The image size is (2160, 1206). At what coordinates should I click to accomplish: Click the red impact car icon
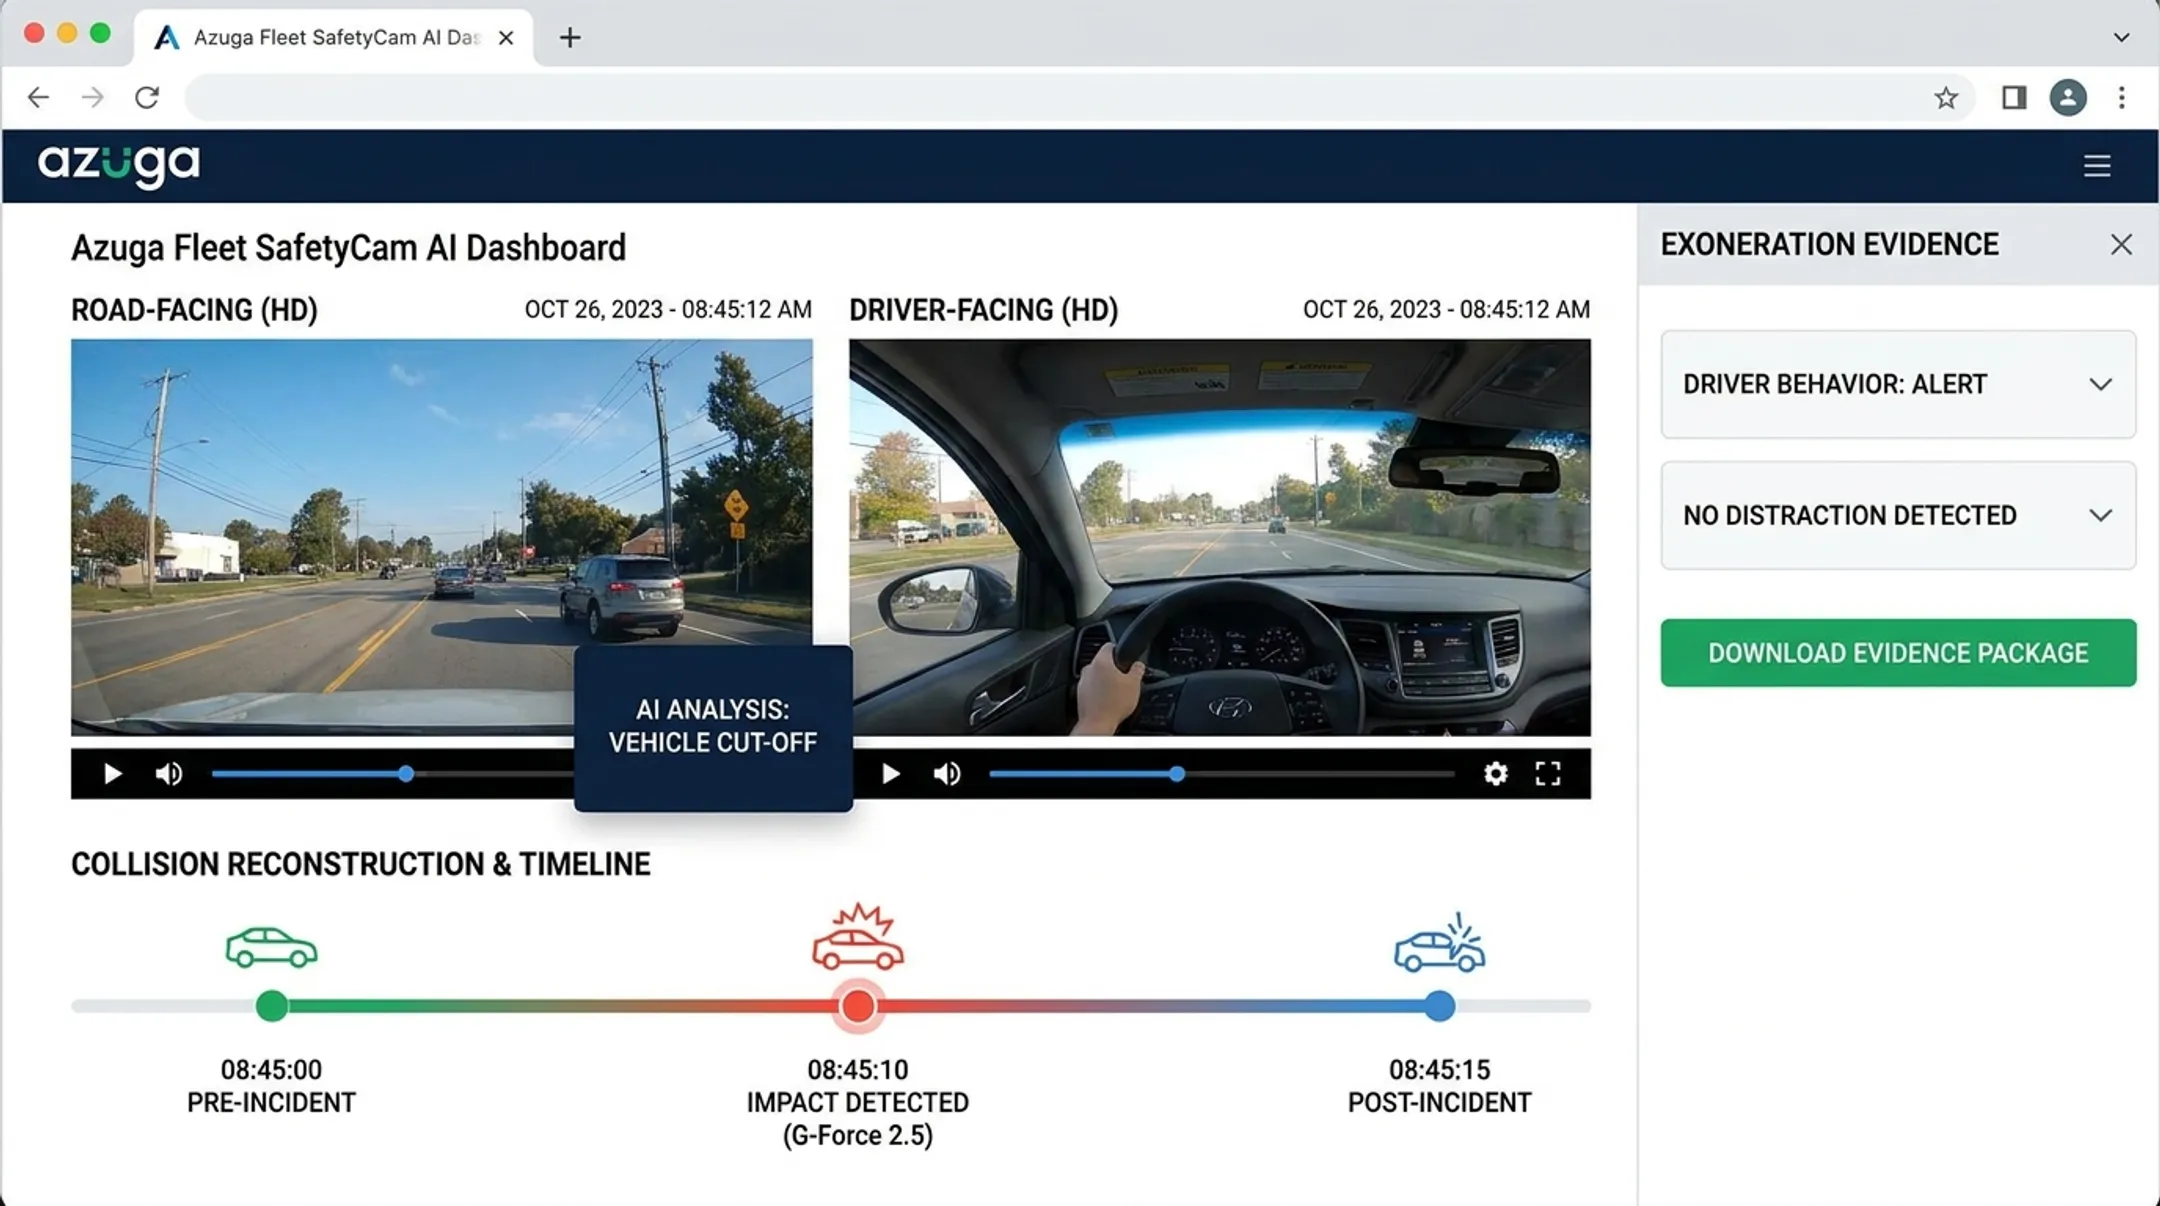(857, 938)
